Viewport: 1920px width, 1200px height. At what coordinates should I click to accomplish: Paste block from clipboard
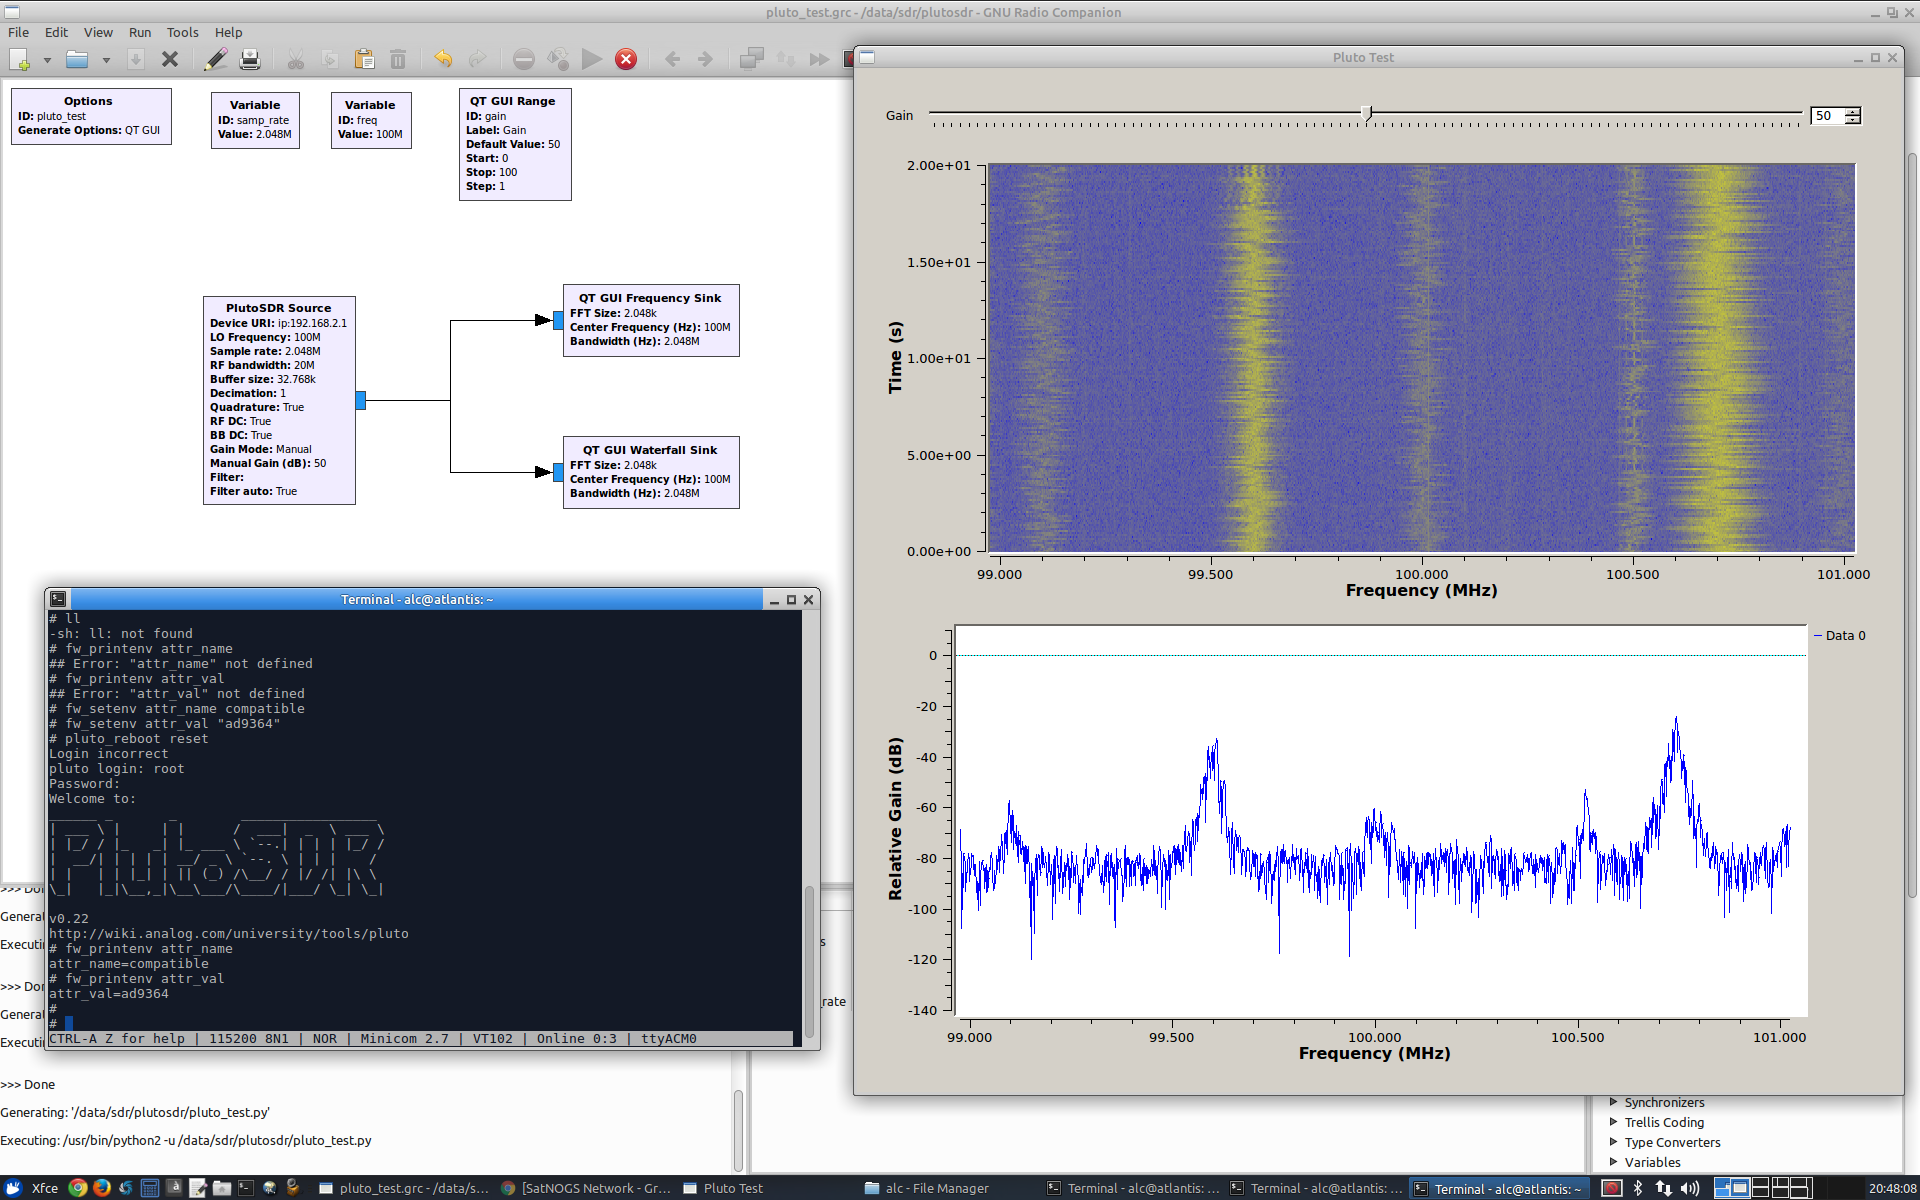(364, 60)
